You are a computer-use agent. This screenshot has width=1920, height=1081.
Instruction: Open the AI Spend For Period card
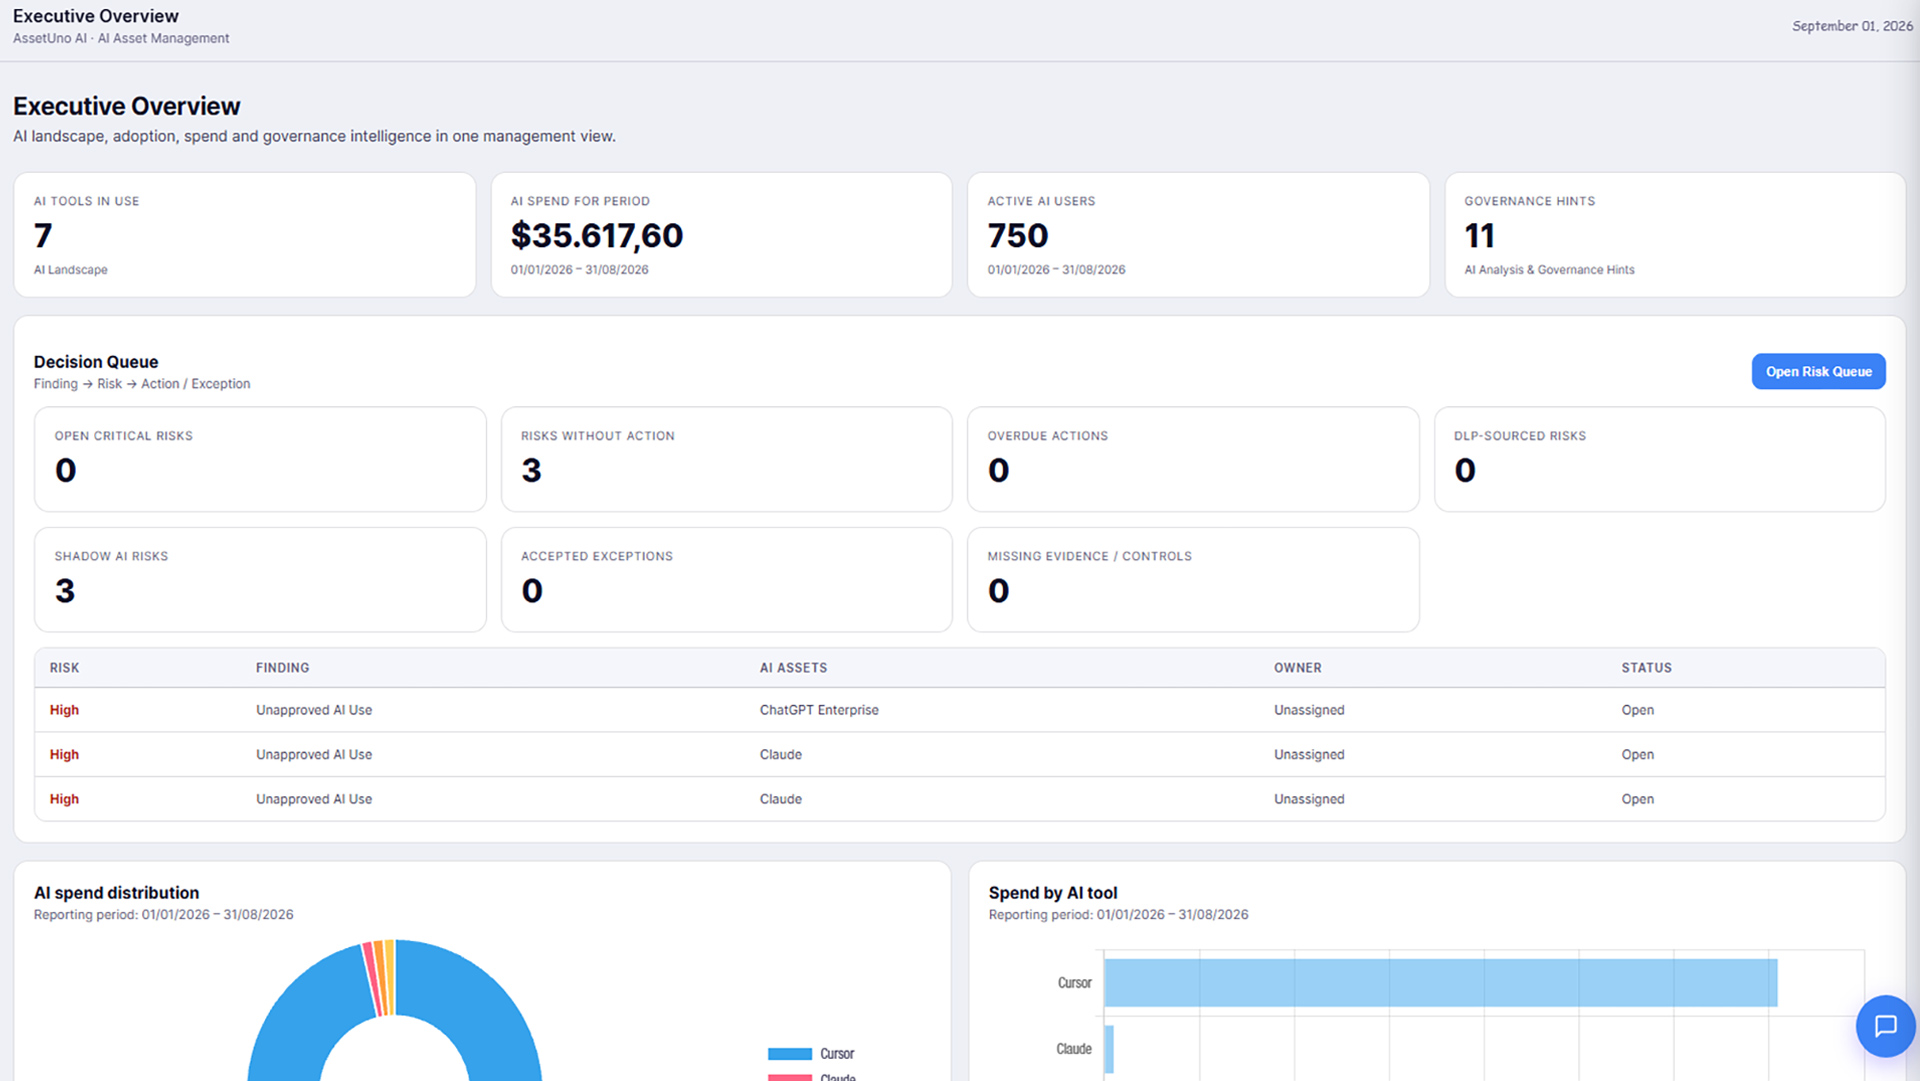(x=721, y=235)
